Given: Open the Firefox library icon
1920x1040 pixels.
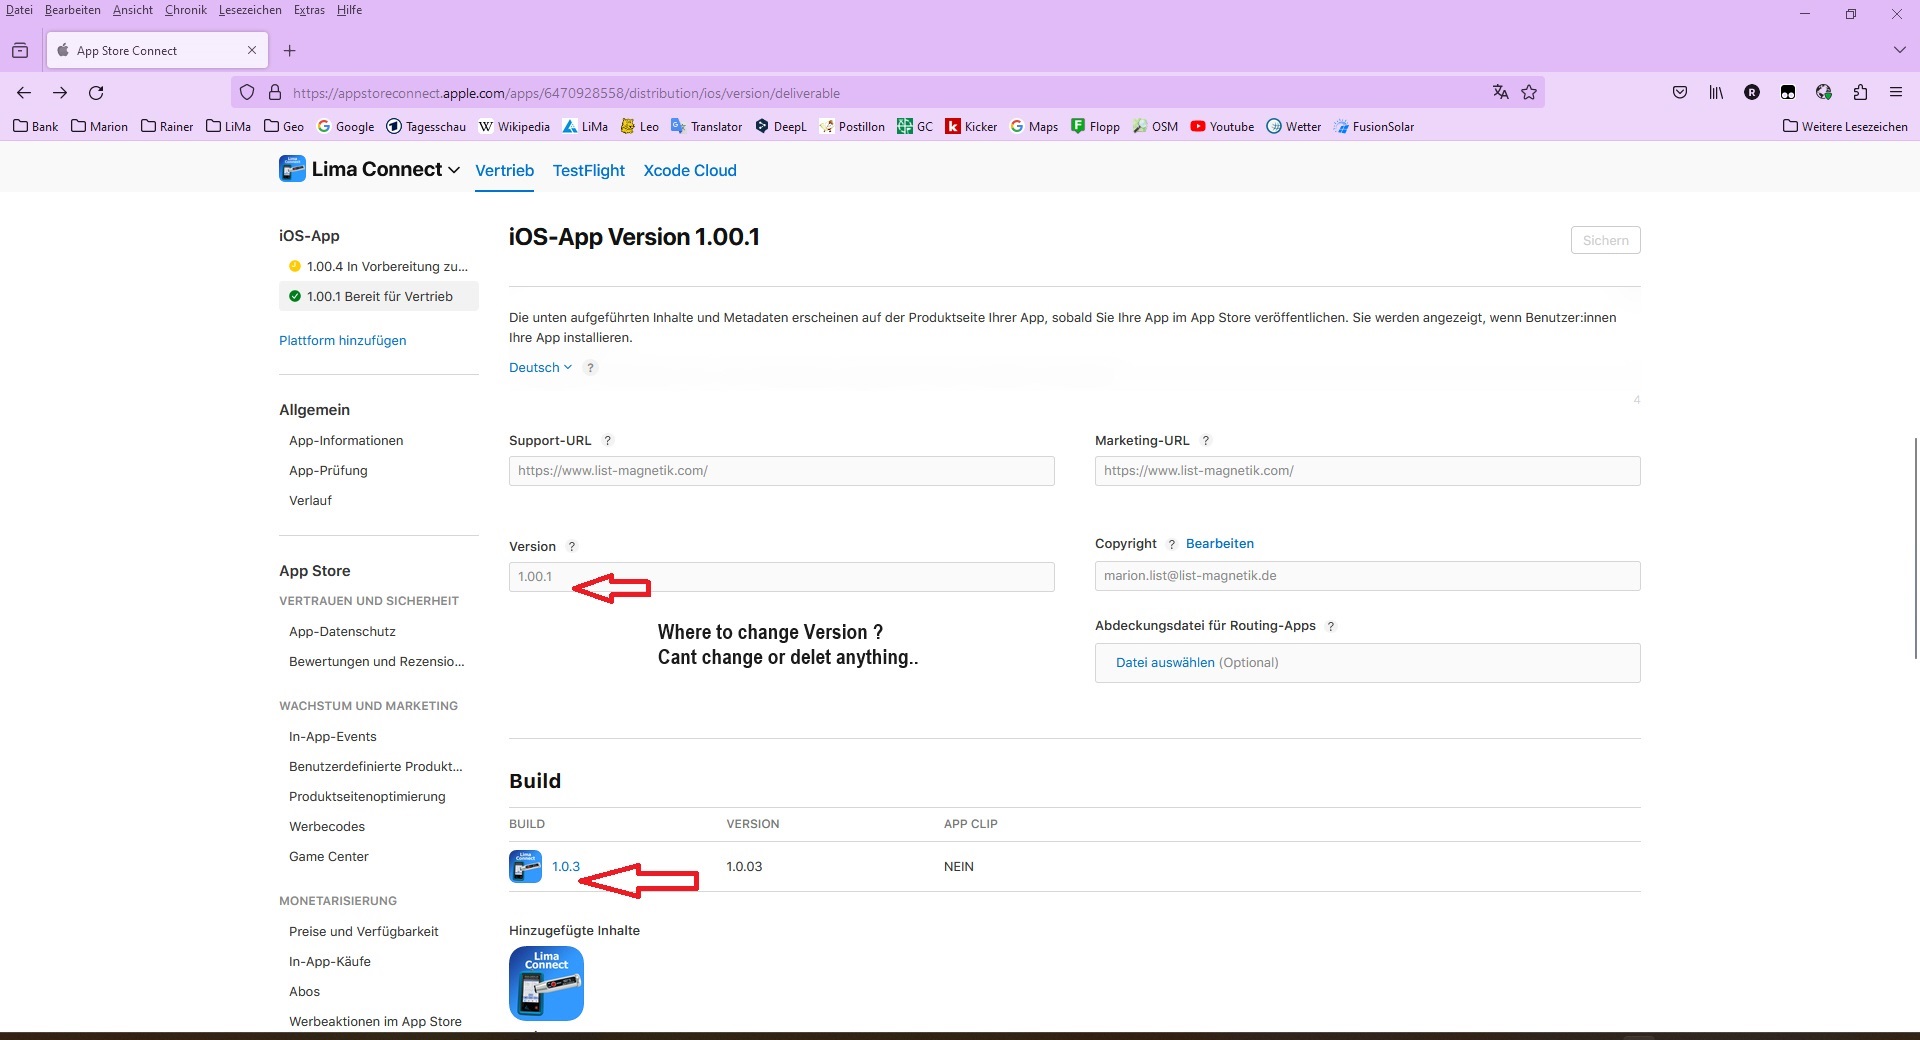Looking at the screenshot, I should [1716, 93].
